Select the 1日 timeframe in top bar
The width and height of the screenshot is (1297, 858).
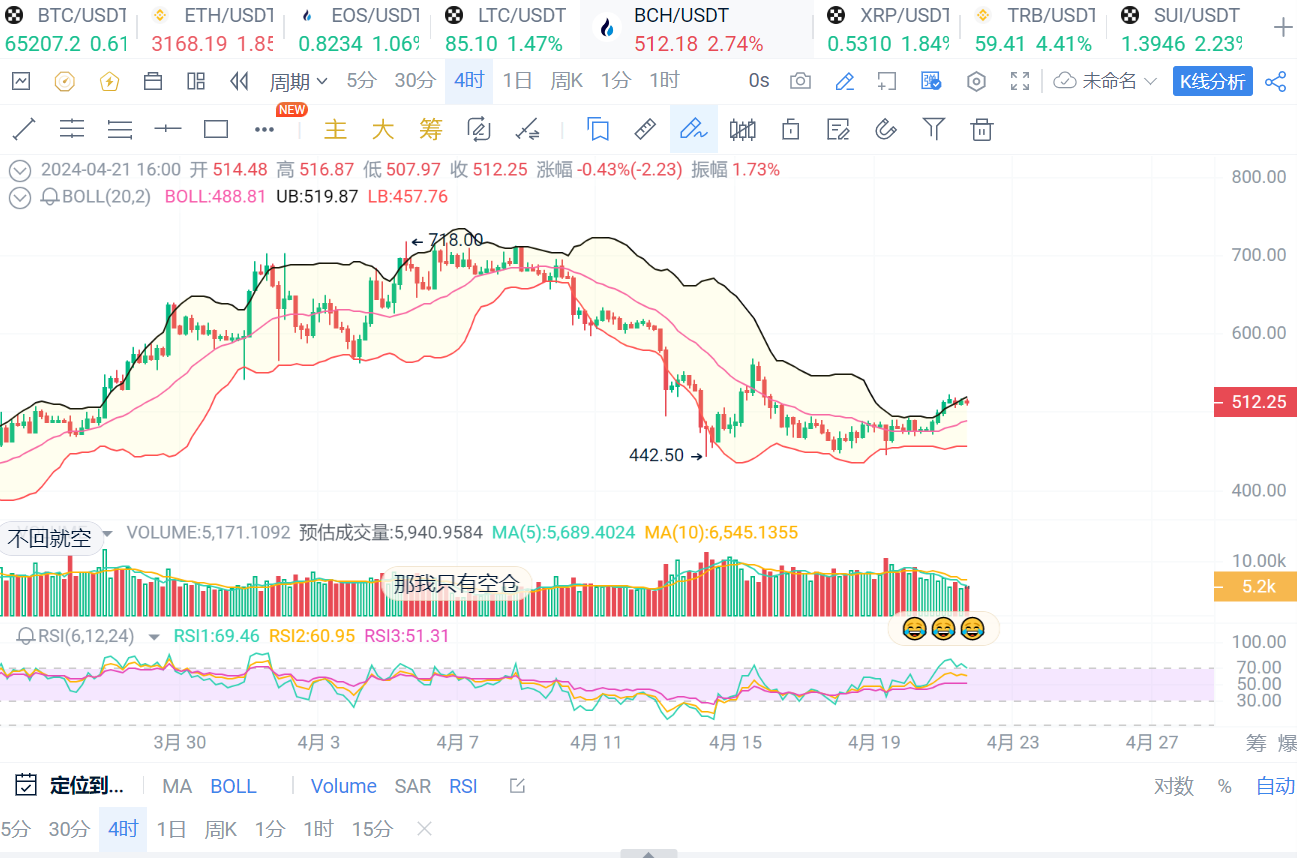click(x=517, y=82)
